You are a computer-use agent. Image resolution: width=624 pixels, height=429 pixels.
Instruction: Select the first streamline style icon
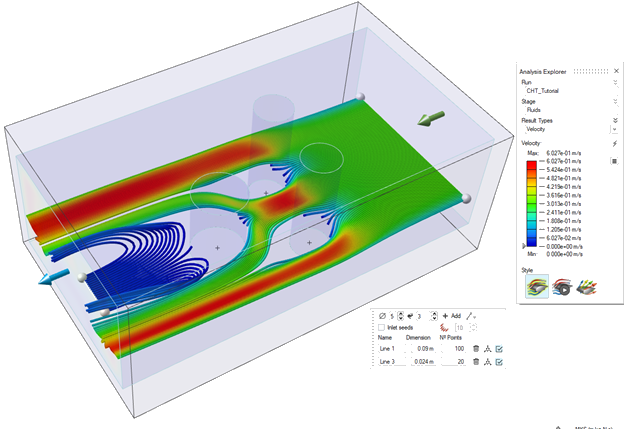(536, 285)
